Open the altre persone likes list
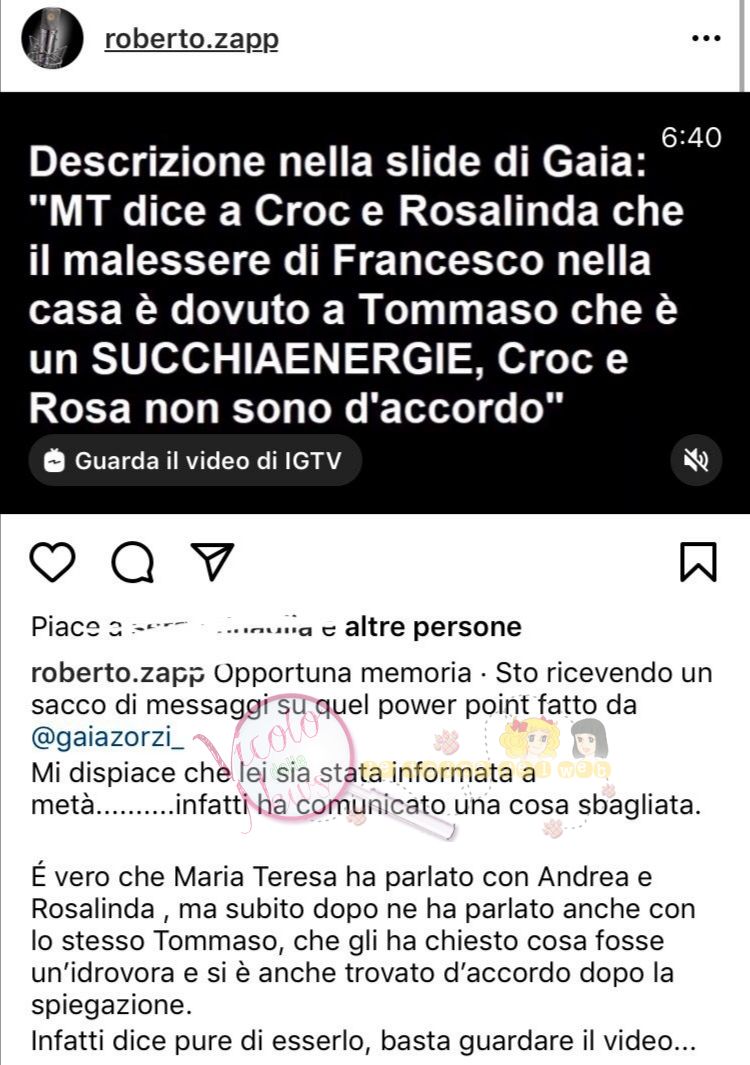The image size is (750, 1065). 433,626
